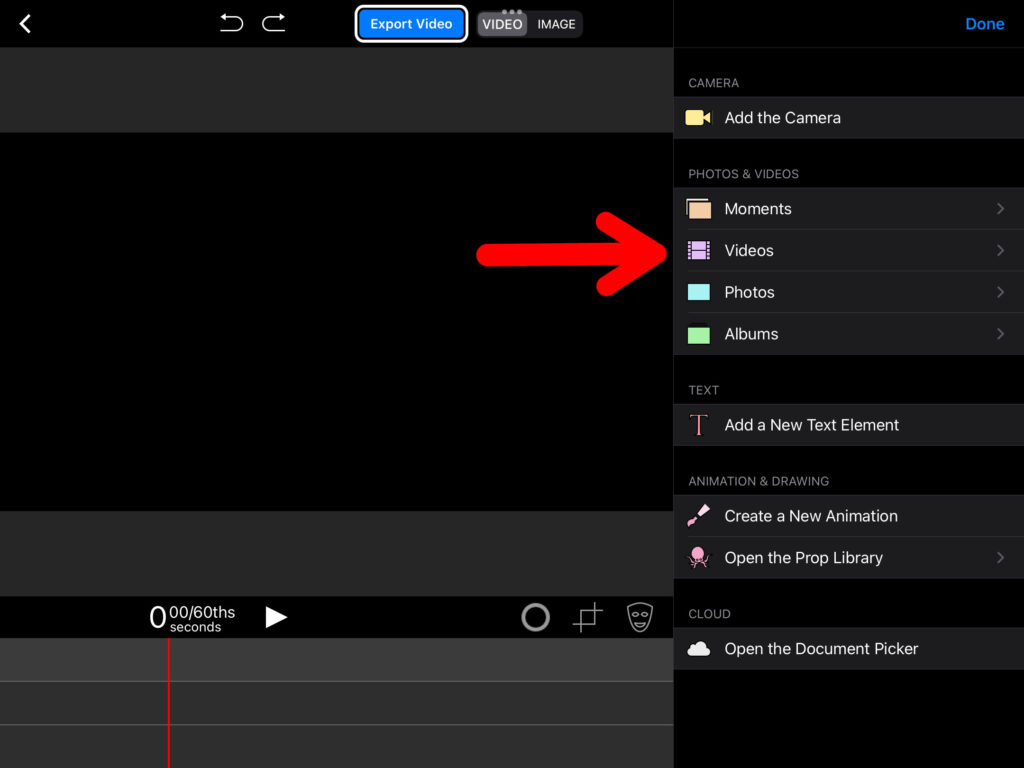The image size is (1024, 768).
Task: Tap the yellow camera icon
Action: click(698, 118)
